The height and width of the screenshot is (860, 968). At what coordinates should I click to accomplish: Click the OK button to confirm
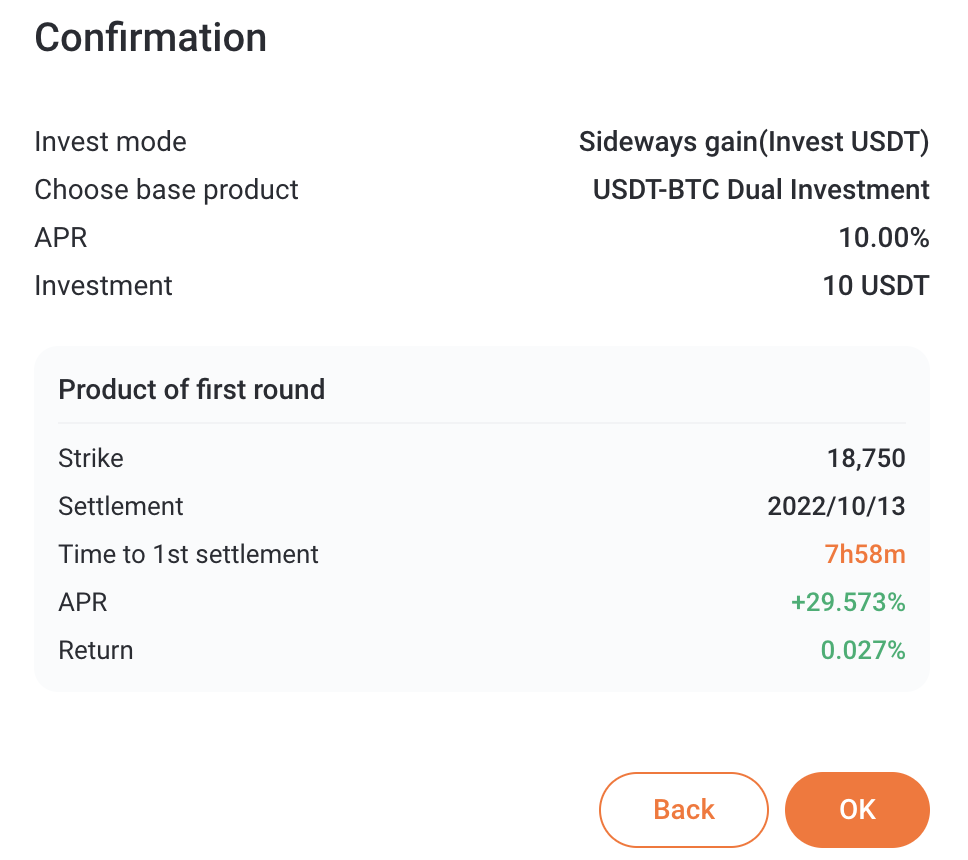click(857, 809)
